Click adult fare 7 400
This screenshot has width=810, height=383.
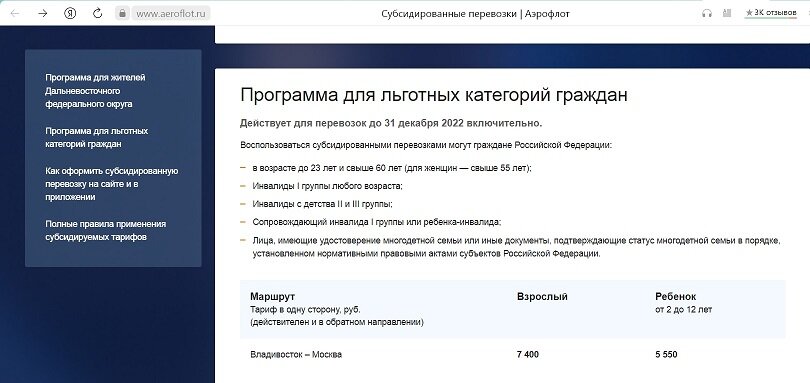(x=527, y=355)
